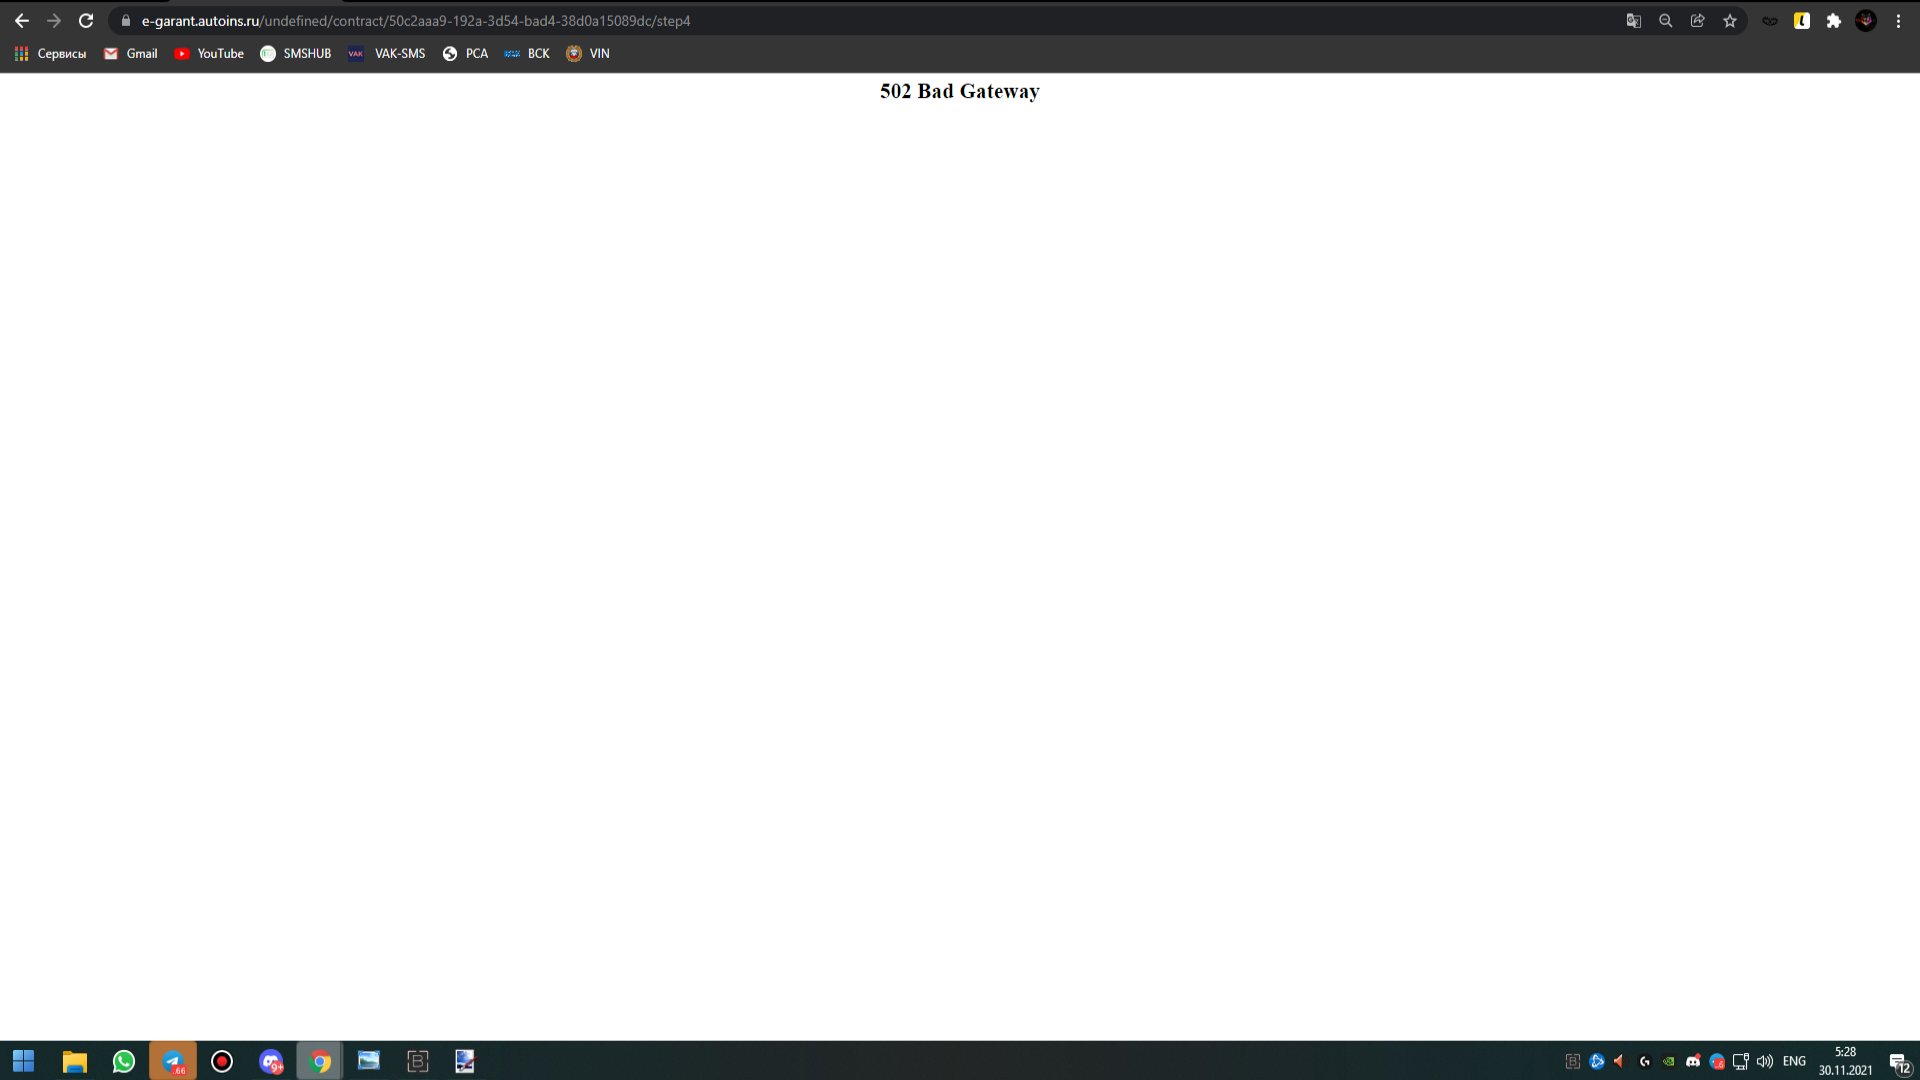Open the VAK-SMS bookmark
The image size is (1920, 1080).
[x=386, y=54]
